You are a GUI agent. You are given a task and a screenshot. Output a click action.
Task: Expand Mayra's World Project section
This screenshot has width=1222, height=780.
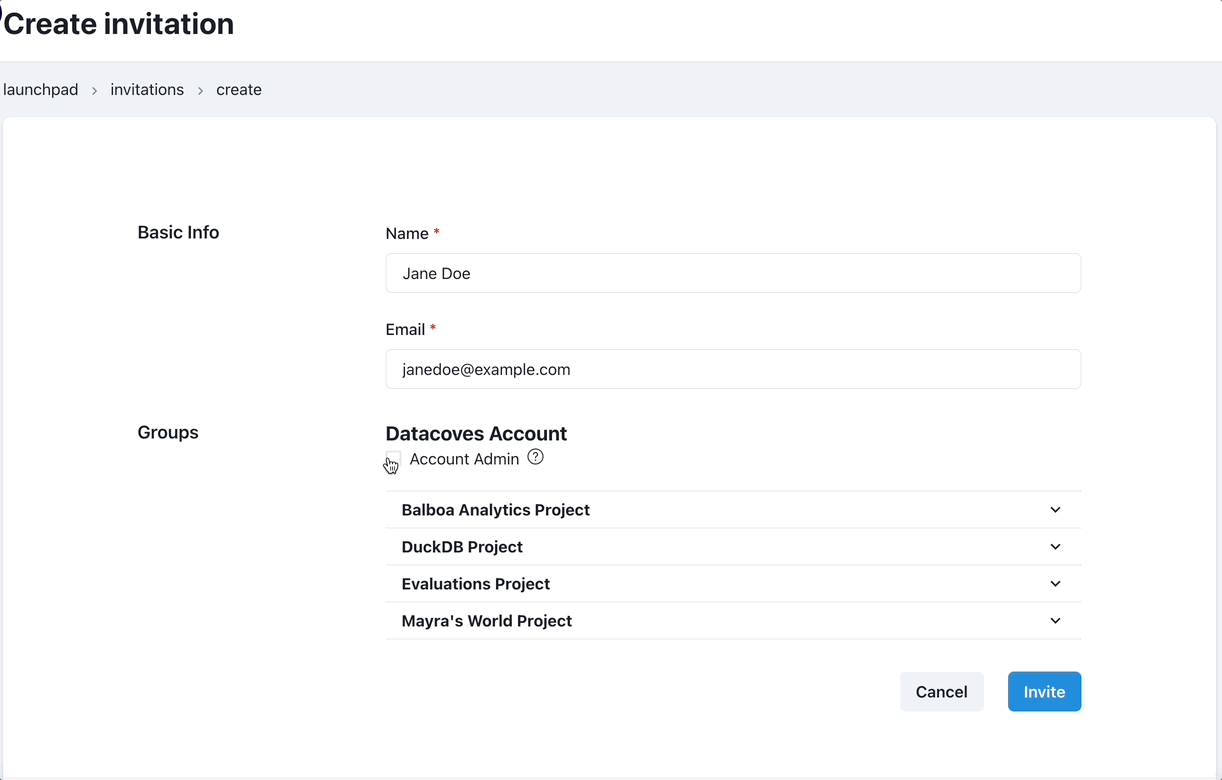487,621
